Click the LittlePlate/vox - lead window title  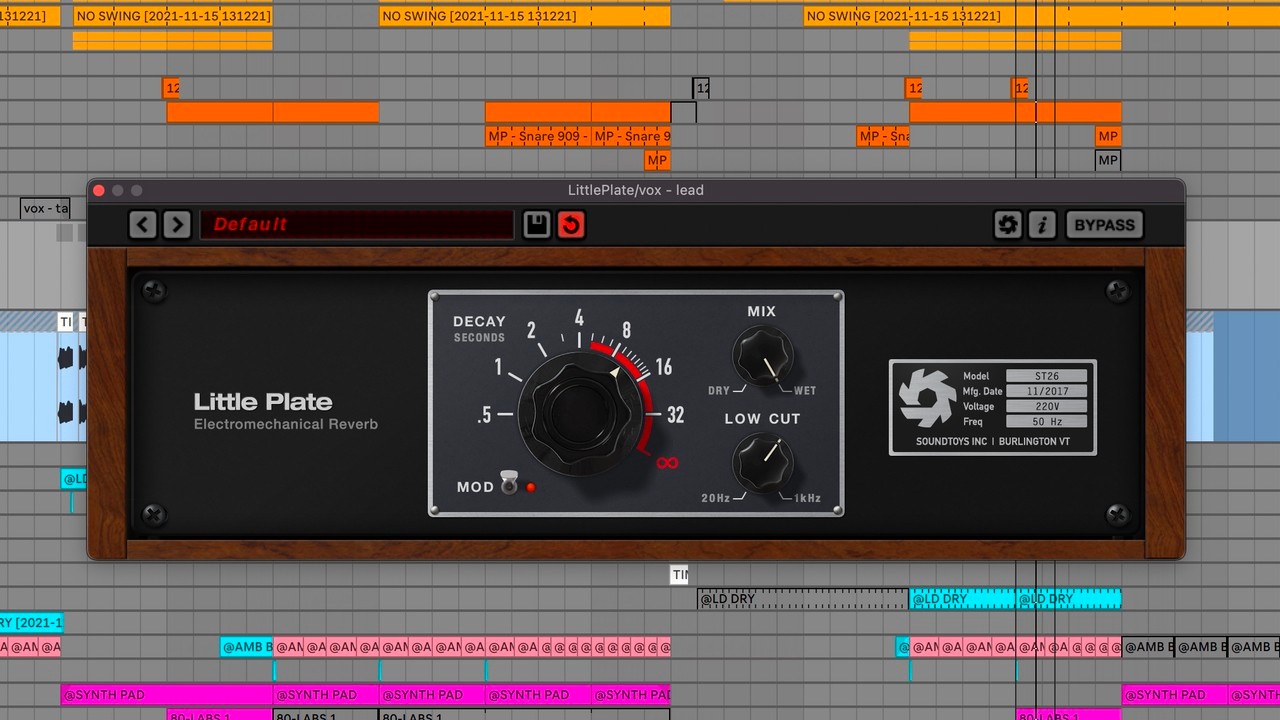coord(636,190)
